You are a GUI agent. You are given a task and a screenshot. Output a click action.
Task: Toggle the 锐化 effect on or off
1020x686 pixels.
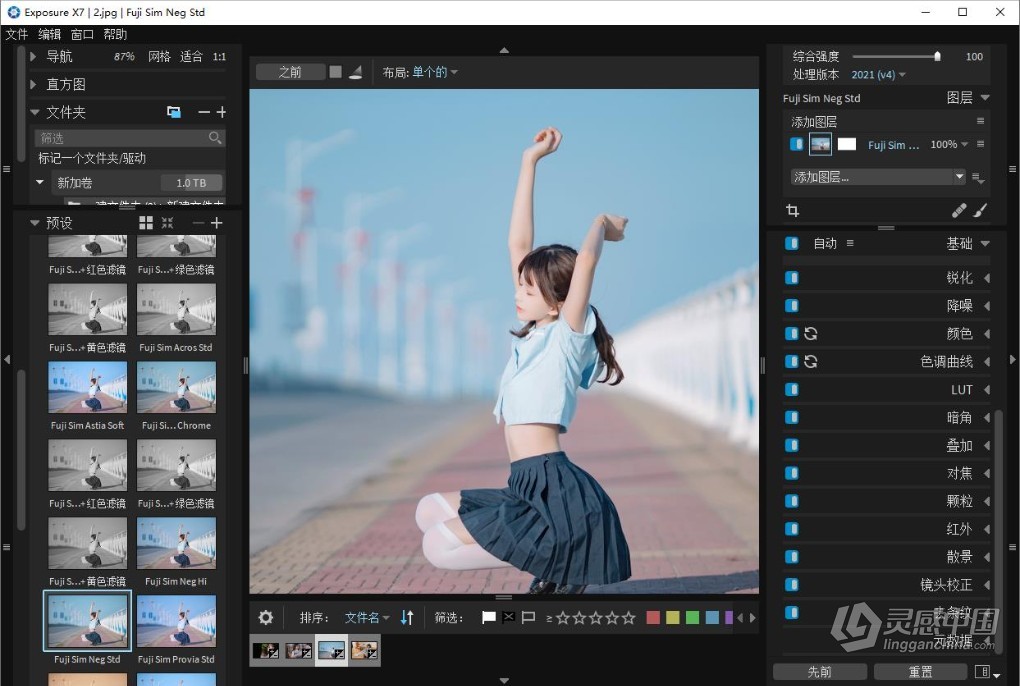pos(793,277)
